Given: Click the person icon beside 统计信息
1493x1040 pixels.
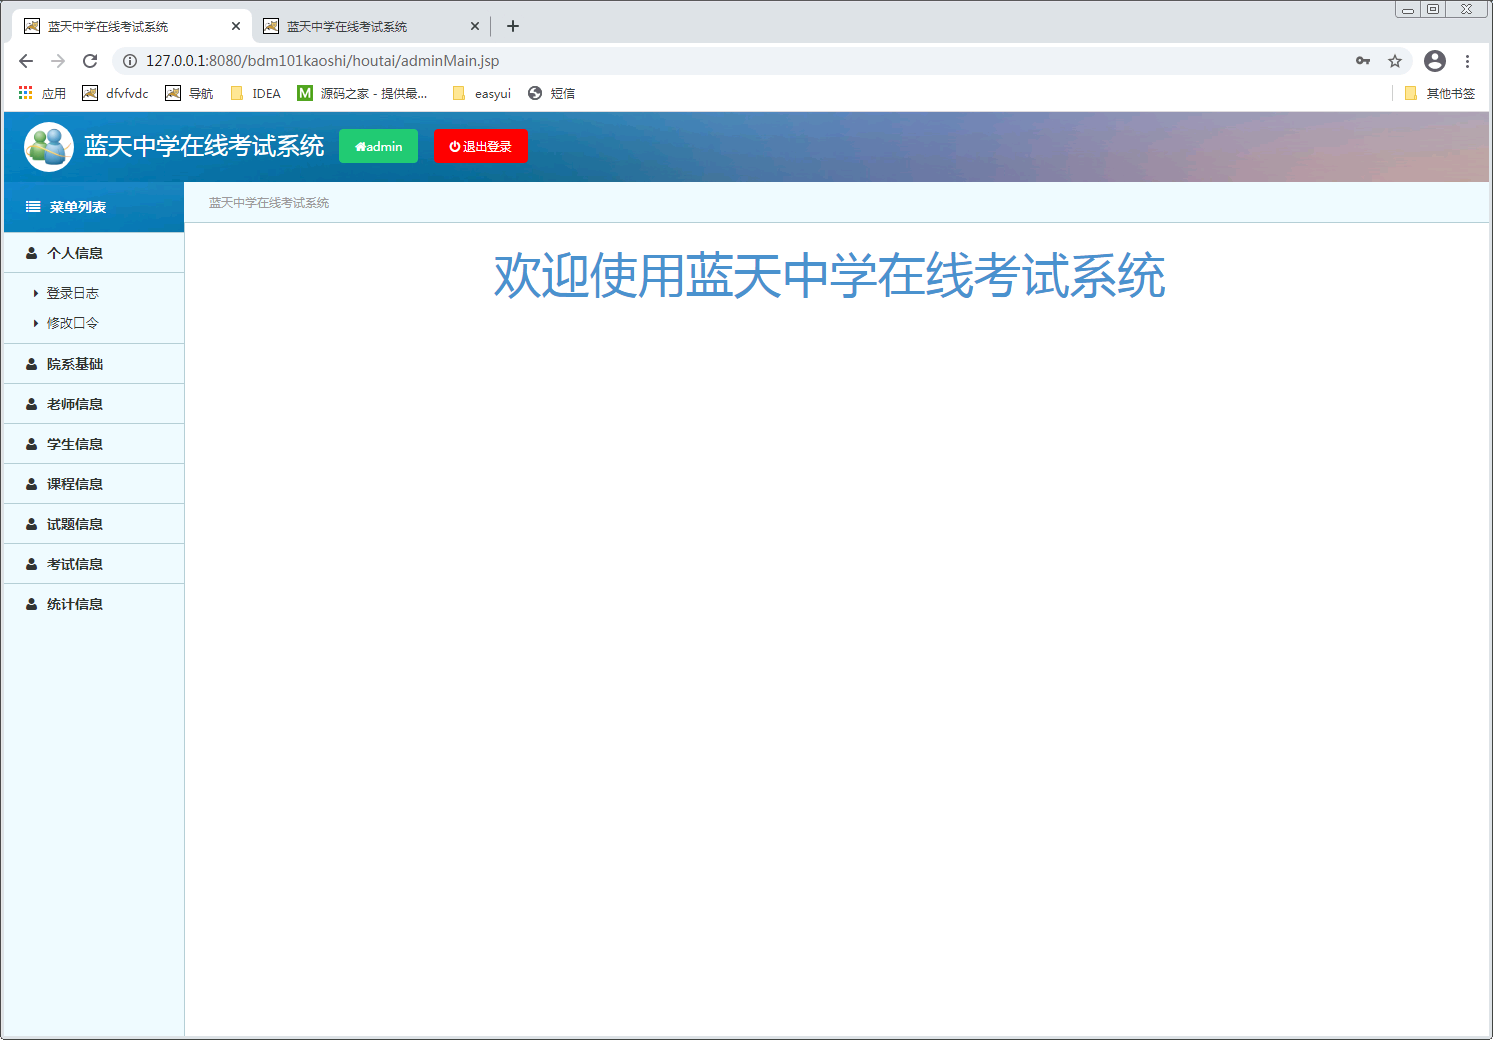Looking at the screenshot, I should tap(32, 604).
